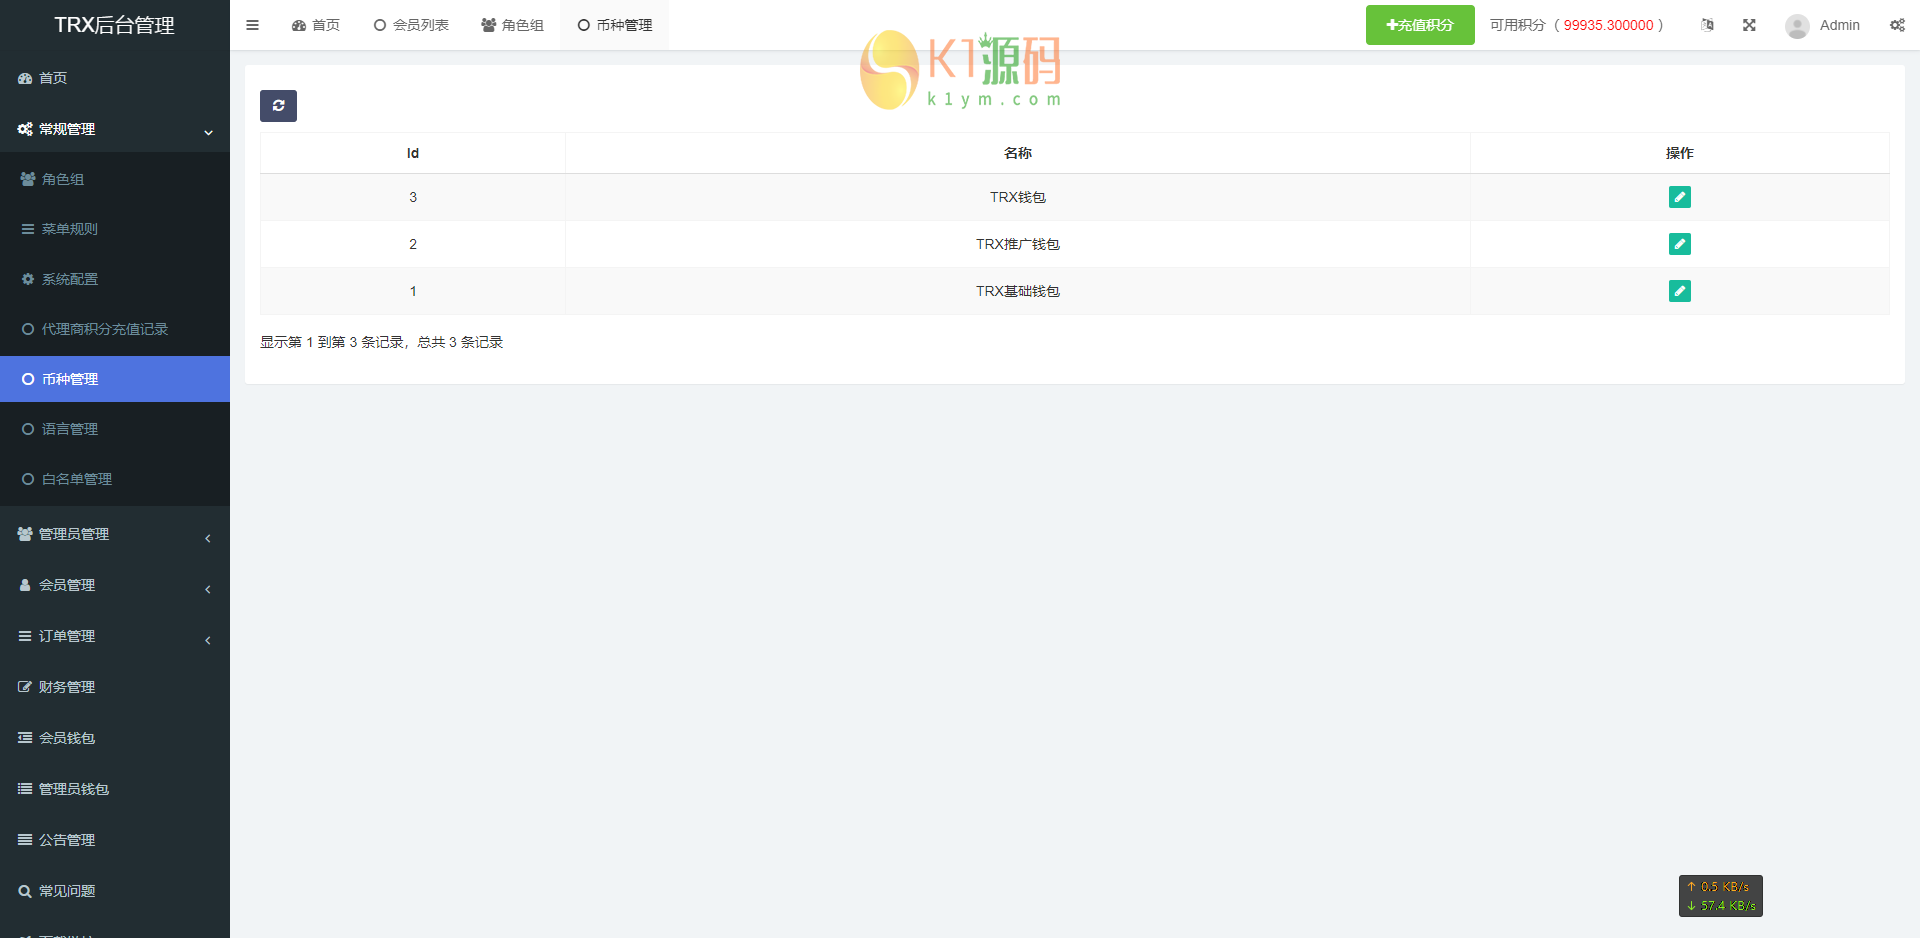This screenshot has width=1920, height=938.
Task: Expand the 会员管理 sidebar section
Action: [115, 585]
